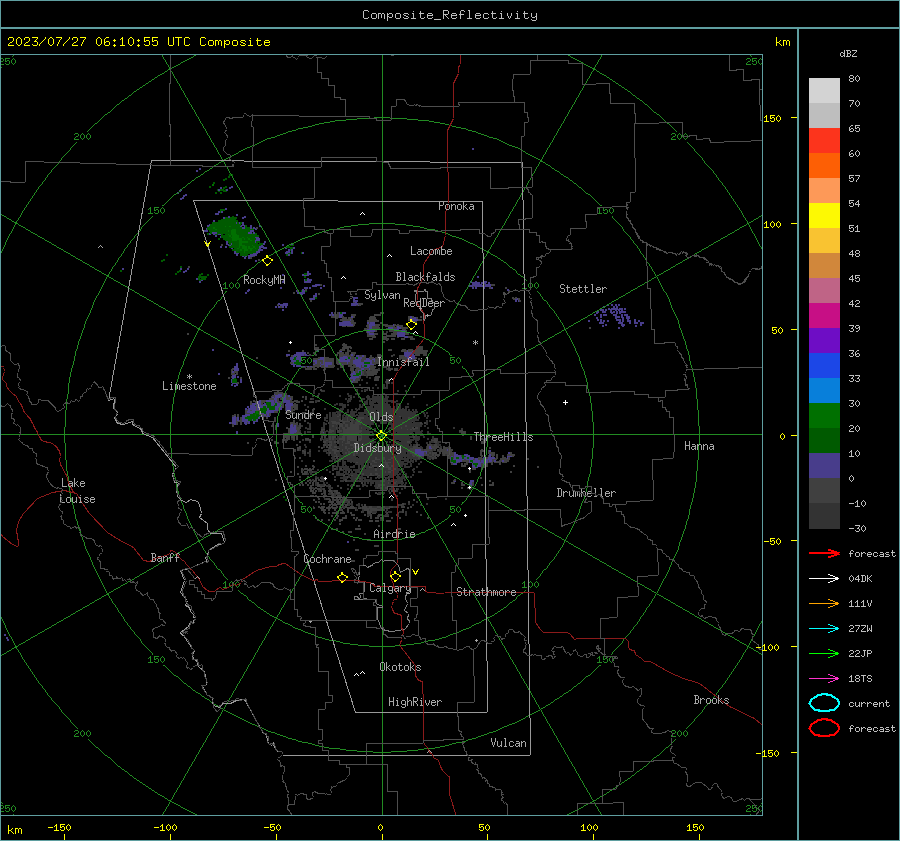Click the Sundre label
The height and width of the screenshot is (841, 900).
[x=303, y=414]
